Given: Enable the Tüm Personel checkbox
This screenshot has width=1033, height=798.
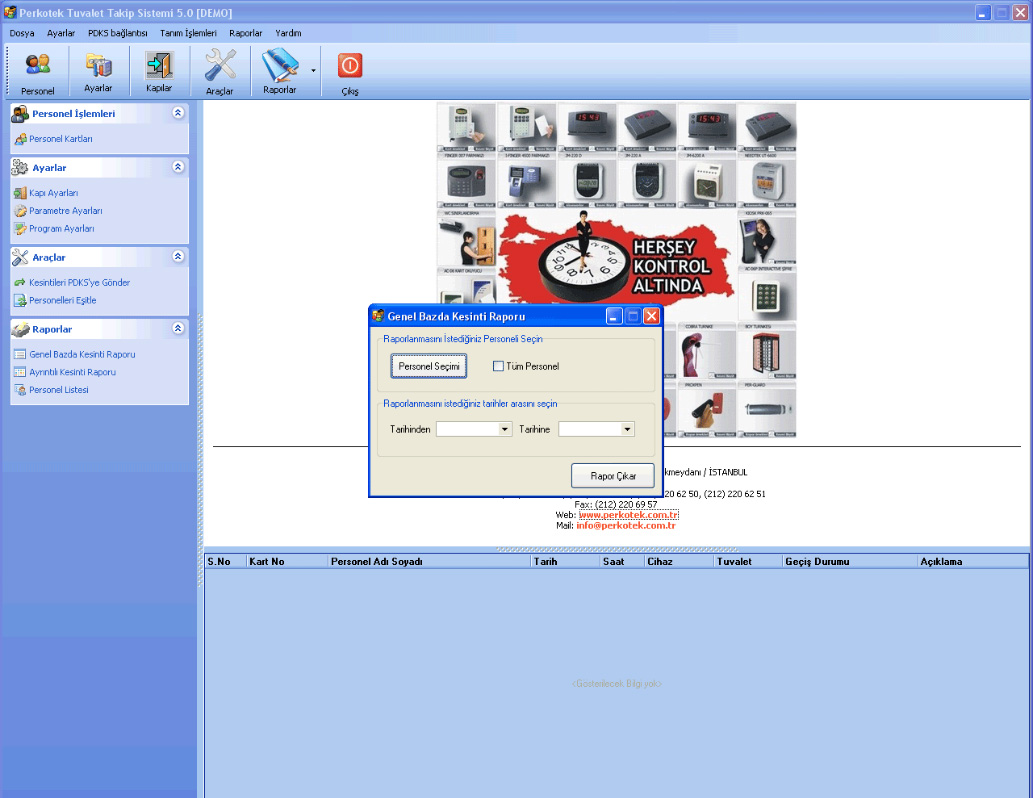Looking at the screenshot, I should [498, 366].
